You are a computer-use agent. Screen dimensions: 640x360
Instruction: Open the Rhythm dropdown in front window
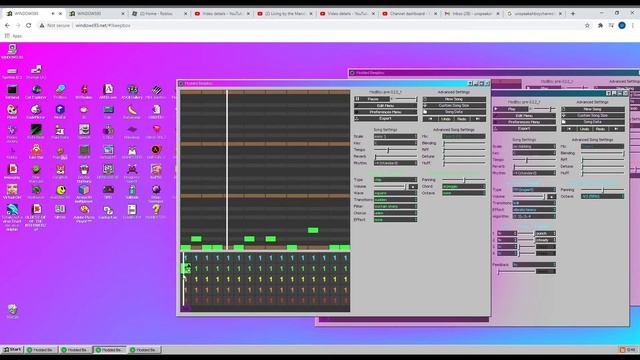pos(395,163)
